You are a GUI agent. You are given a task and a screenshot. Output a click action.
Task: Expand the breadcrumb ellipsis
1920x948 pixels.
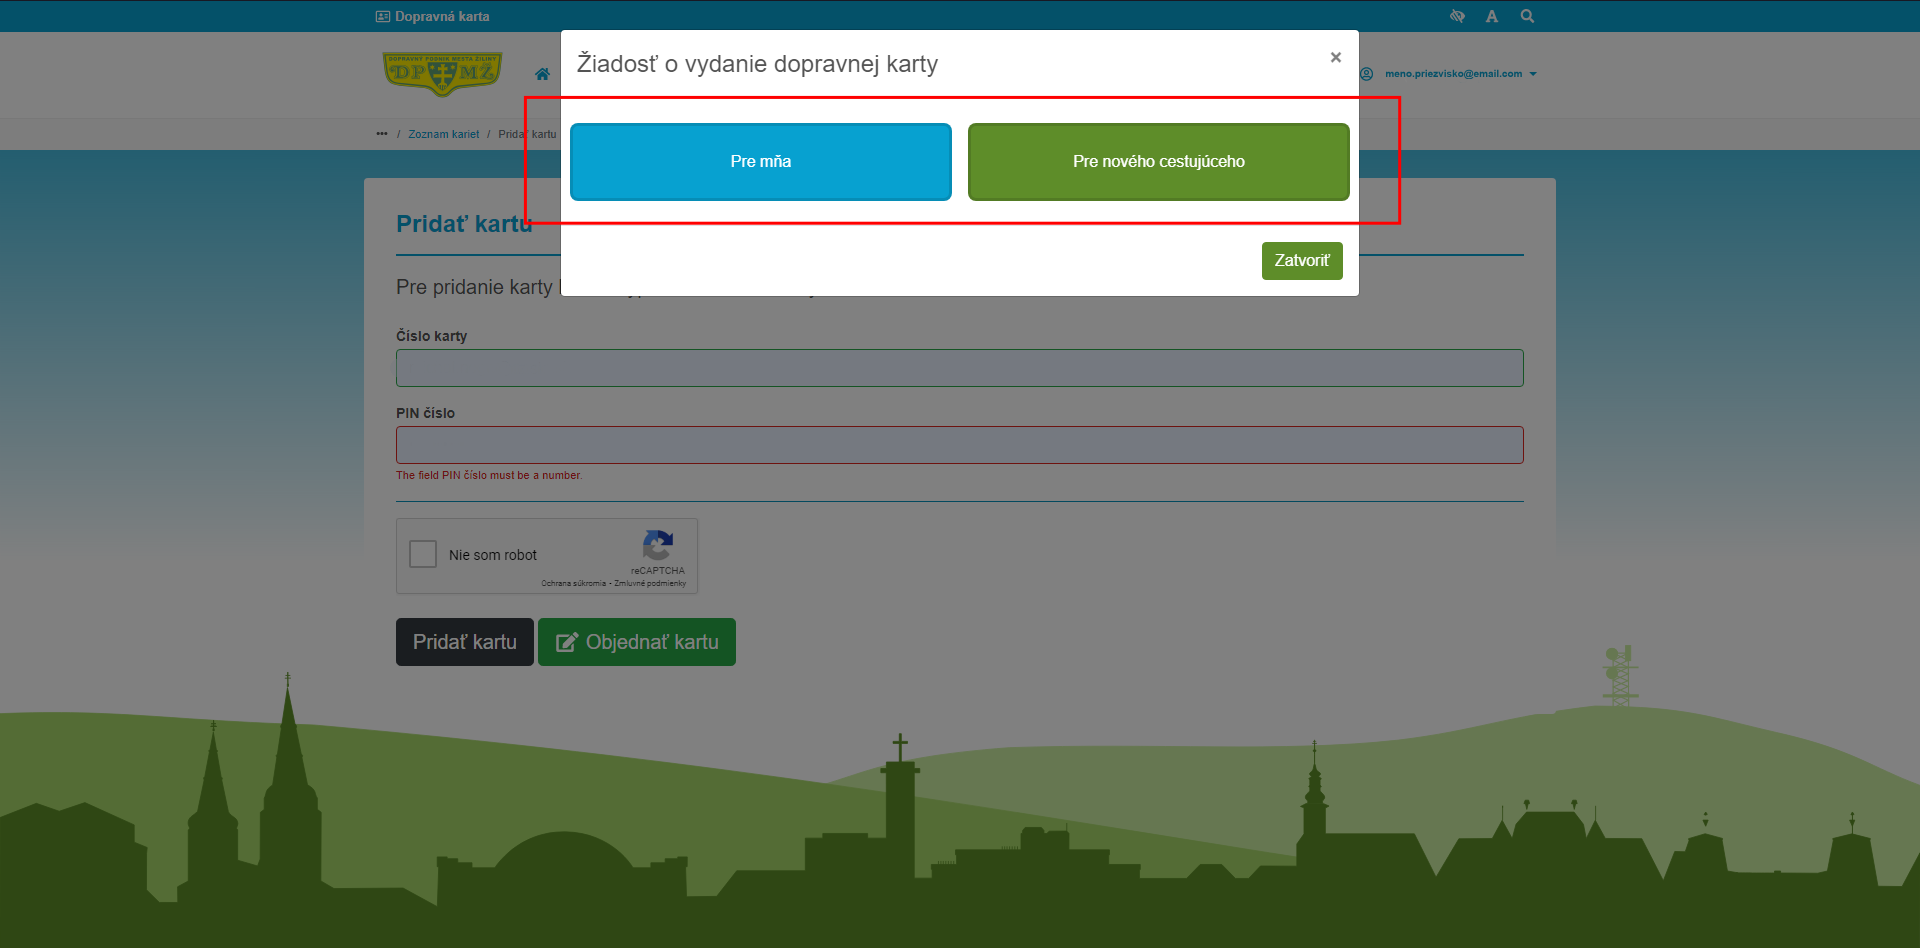[x=382, y=134]
